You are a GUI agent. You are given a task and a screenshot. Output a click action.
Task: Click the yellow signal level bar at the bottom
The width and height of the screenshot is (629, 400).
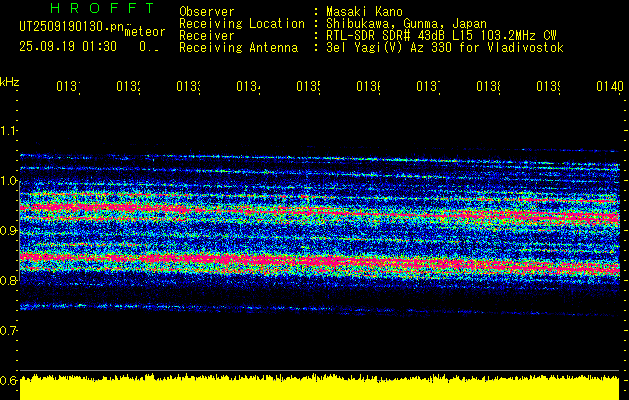(x=320, y=388)
